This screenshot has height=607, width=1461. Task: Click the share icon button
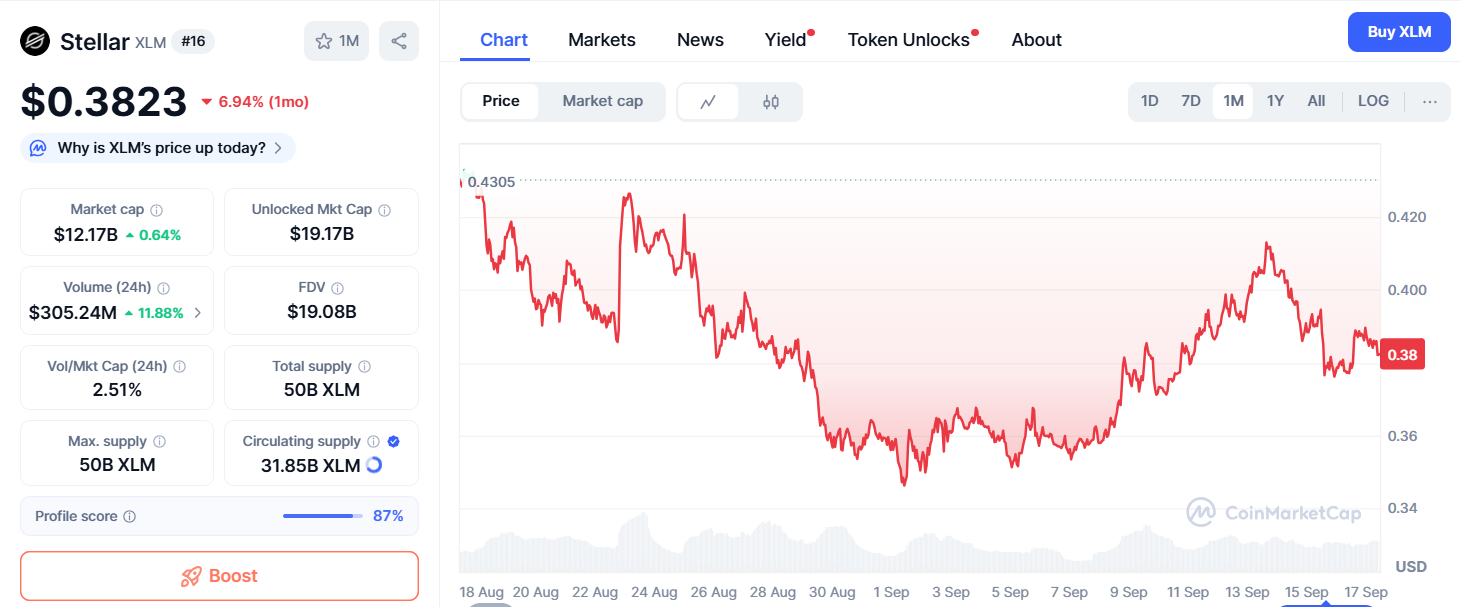(x=399, y=41)
